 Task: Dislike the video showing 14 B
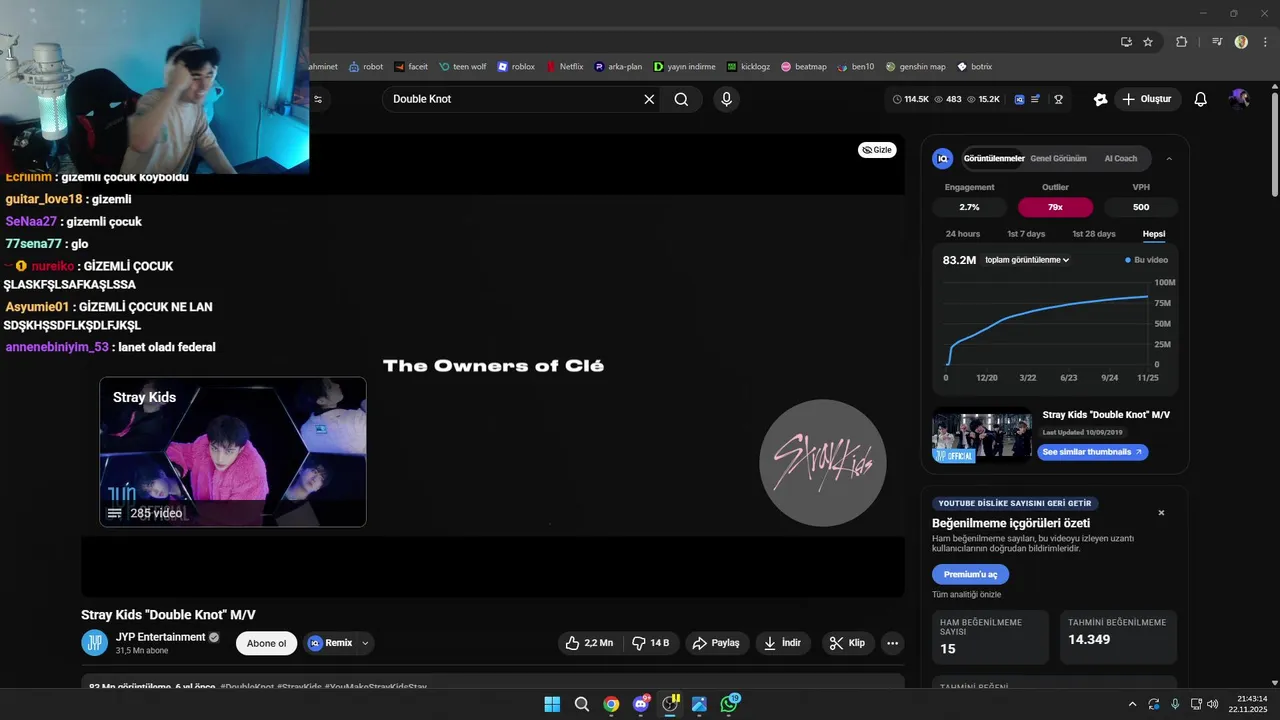tap(651, 643)
